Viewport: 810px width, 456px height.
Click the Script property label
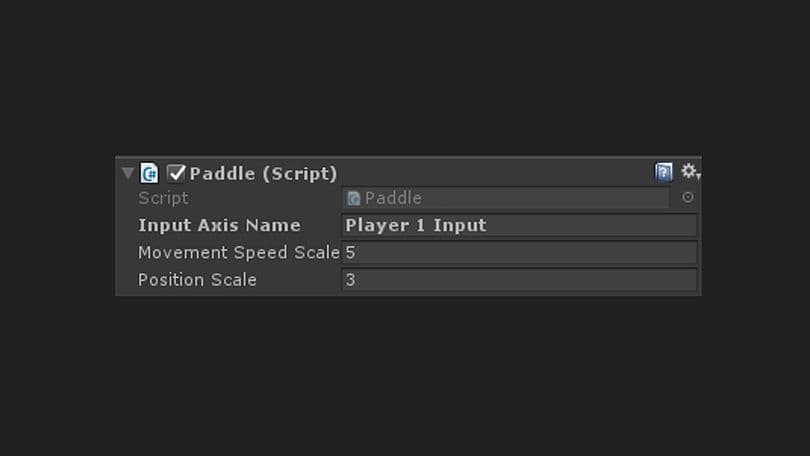tap(163, 198)
